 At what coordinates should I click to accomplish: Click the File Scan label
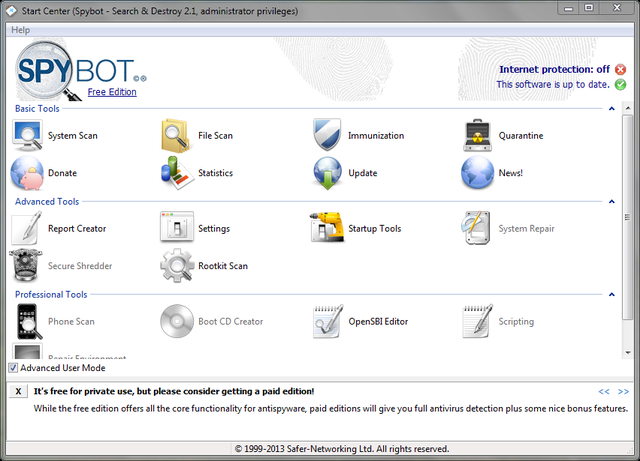[x=216, y=136]
